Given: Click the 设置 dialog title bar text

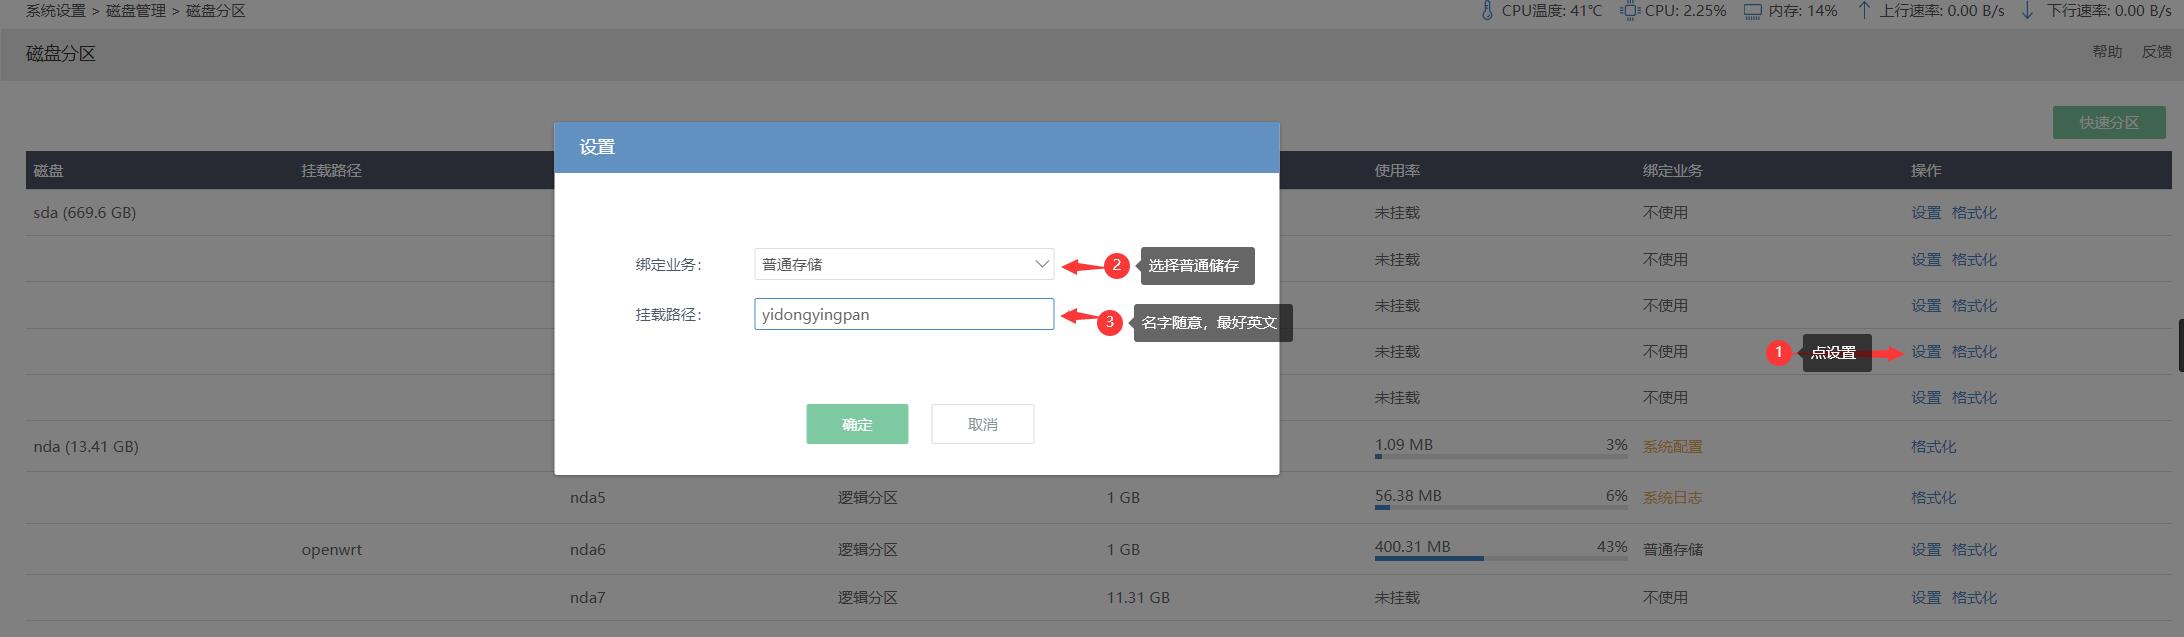Looking at the screenshot, I should 597,147.
